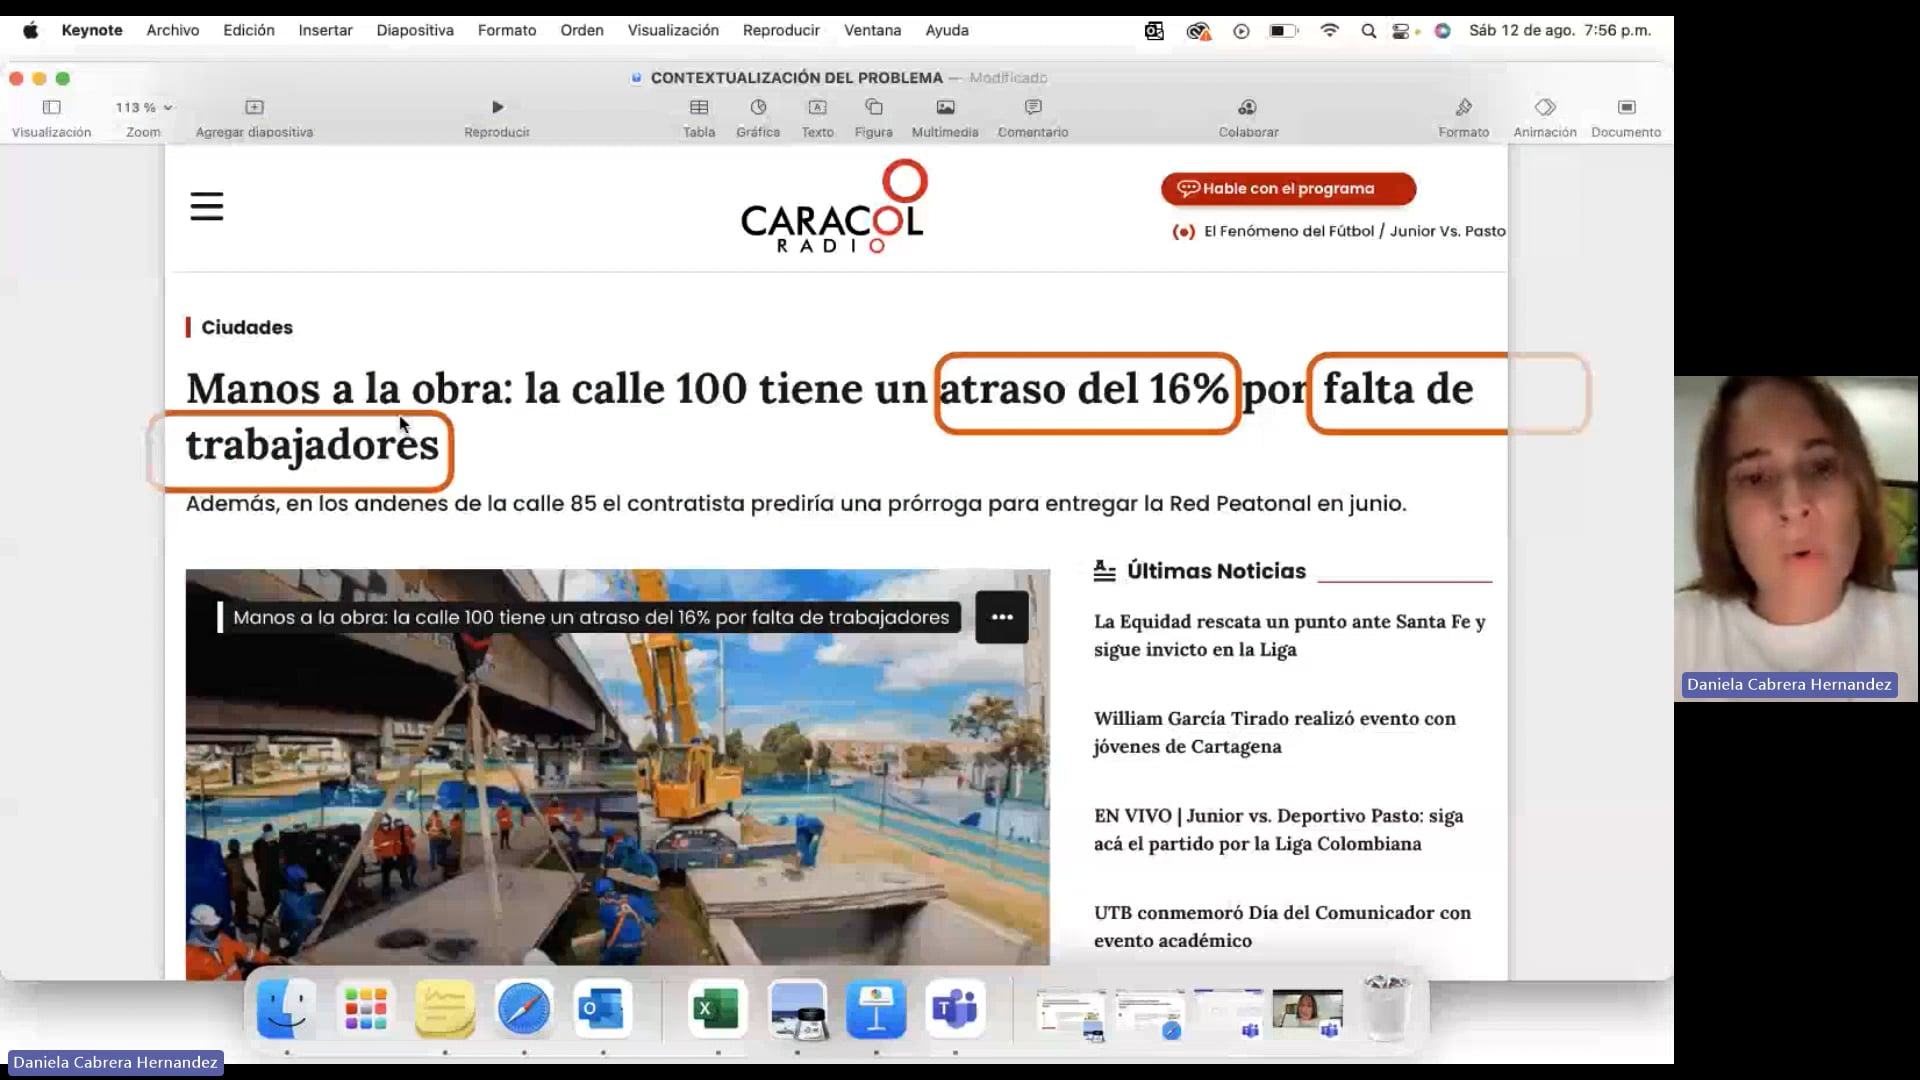Open the Visualización menu in menu bar
Screen dimensions: 1920x1080
pyautogui.click(x=673, y=30)
